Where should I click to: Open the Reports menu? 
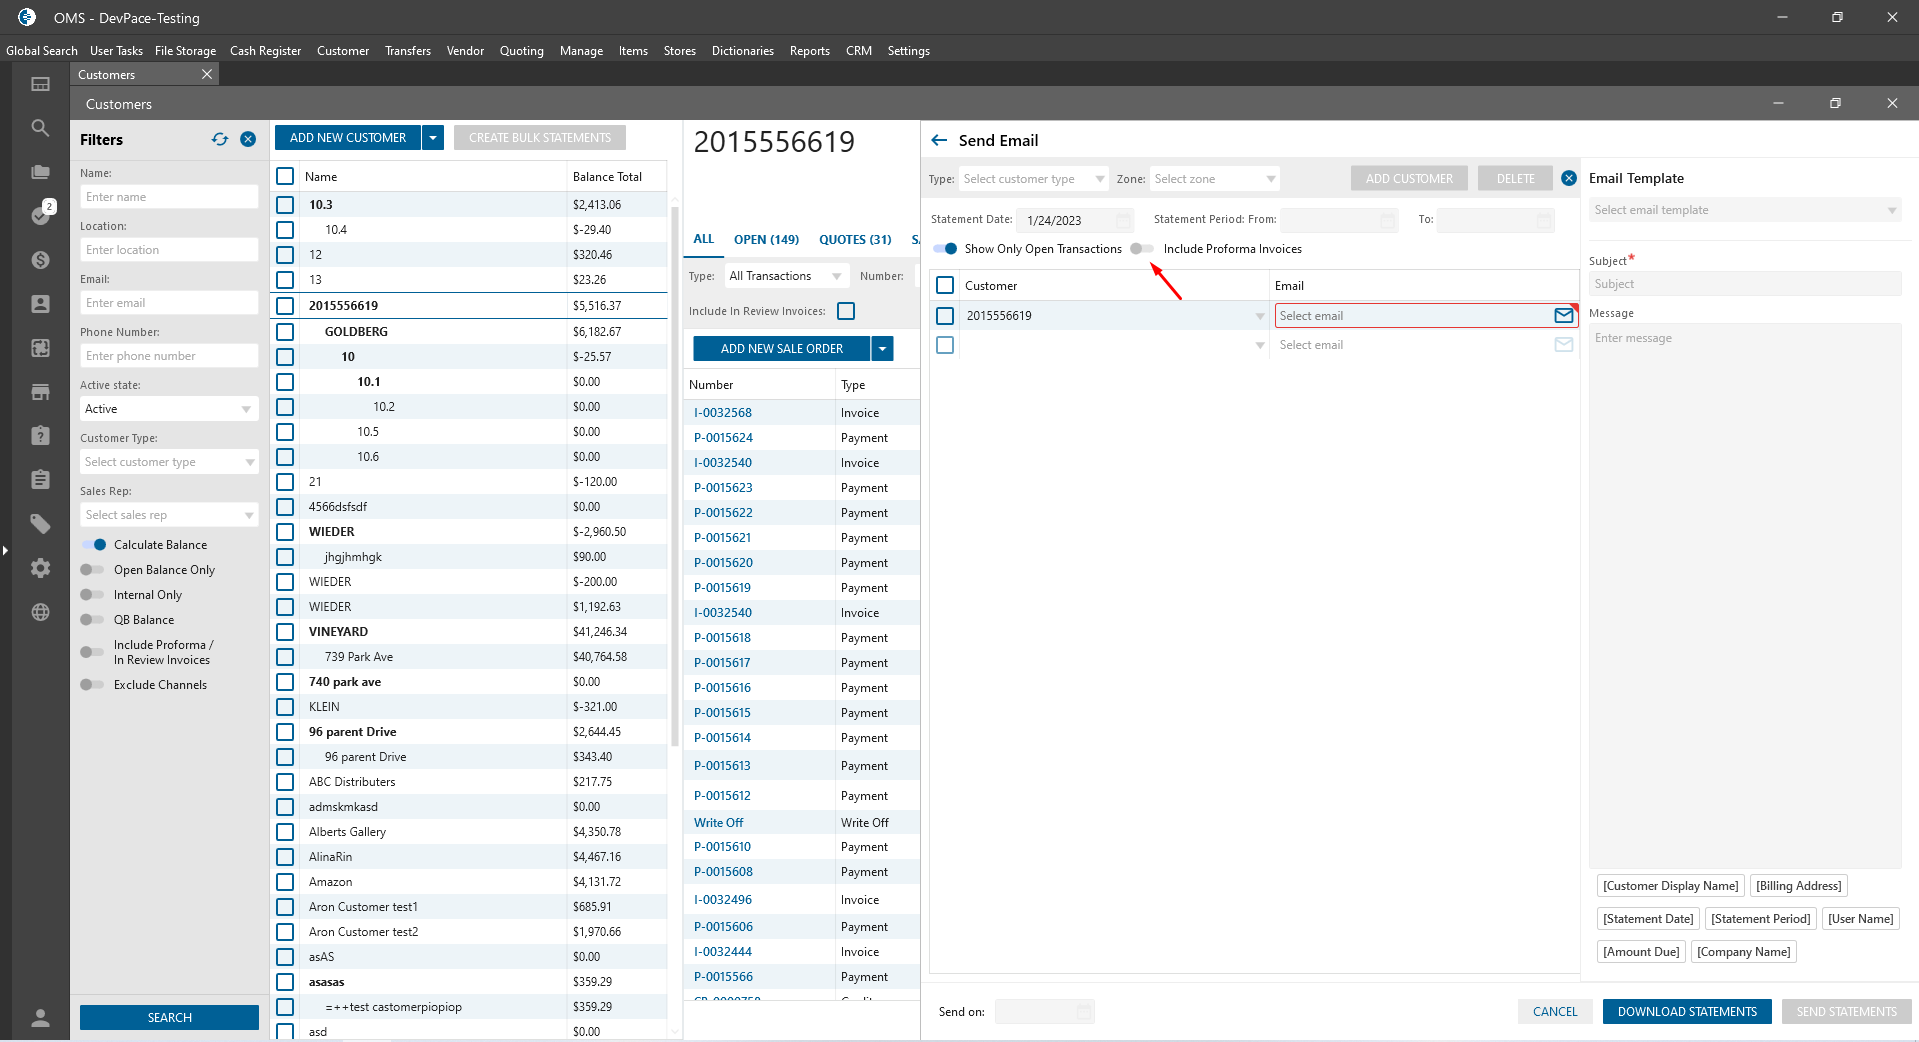tap(809, 51)
